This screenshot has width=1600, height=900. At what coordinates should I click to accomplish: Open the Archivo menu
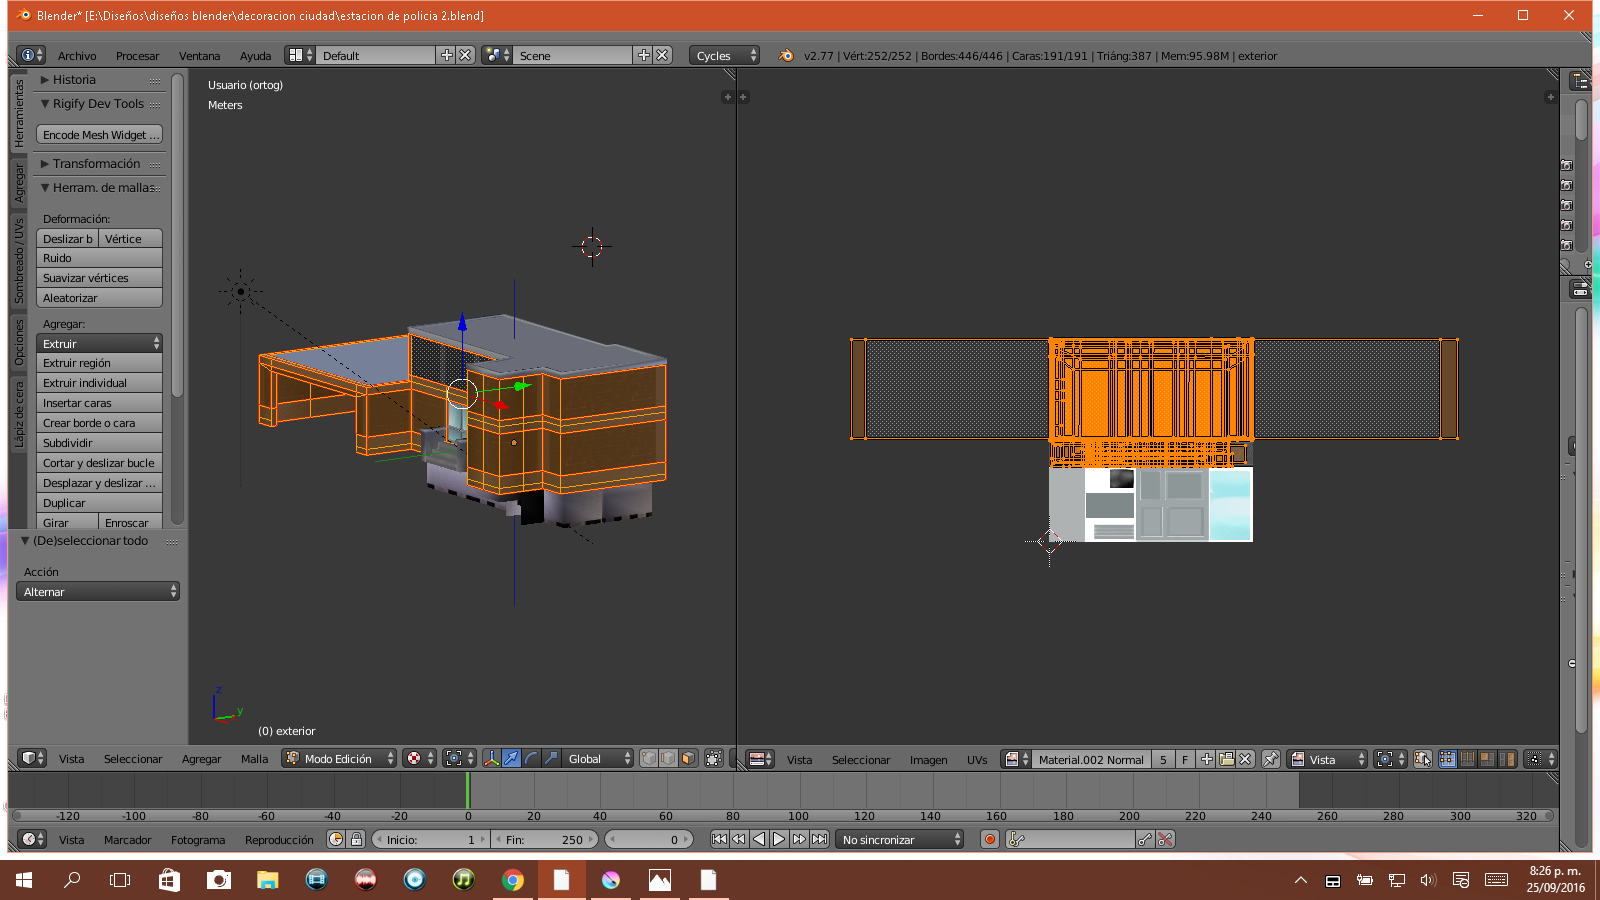tap(77, 56)
